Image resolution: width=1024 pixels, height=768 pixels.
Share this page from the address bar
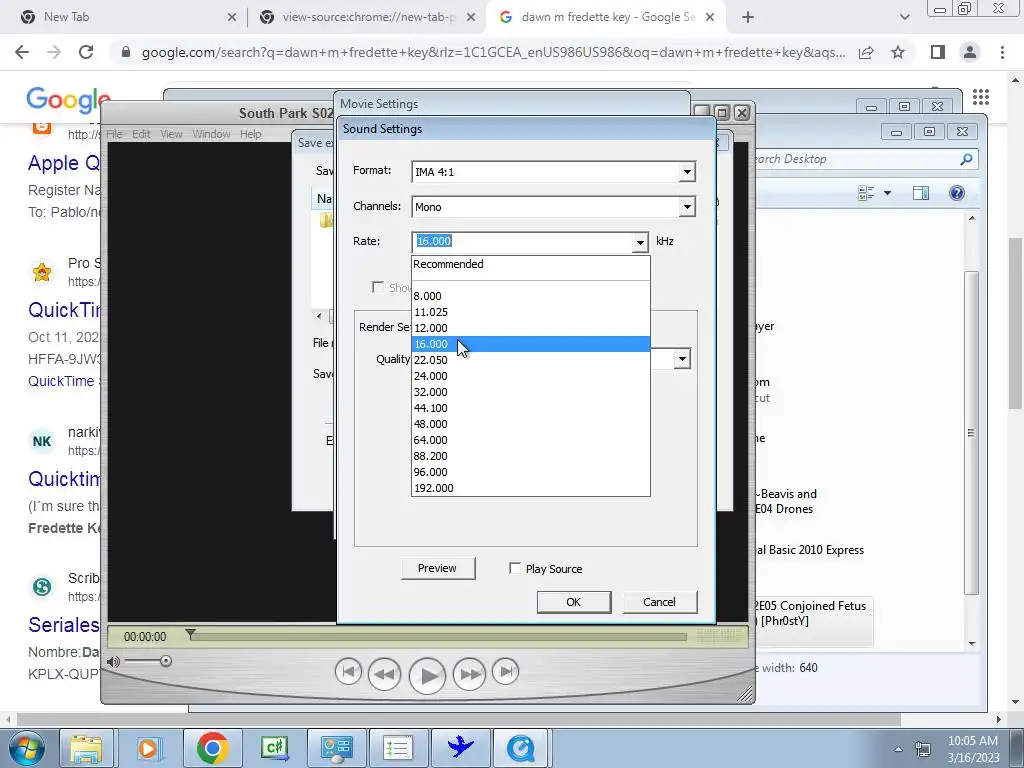[866, 52]
